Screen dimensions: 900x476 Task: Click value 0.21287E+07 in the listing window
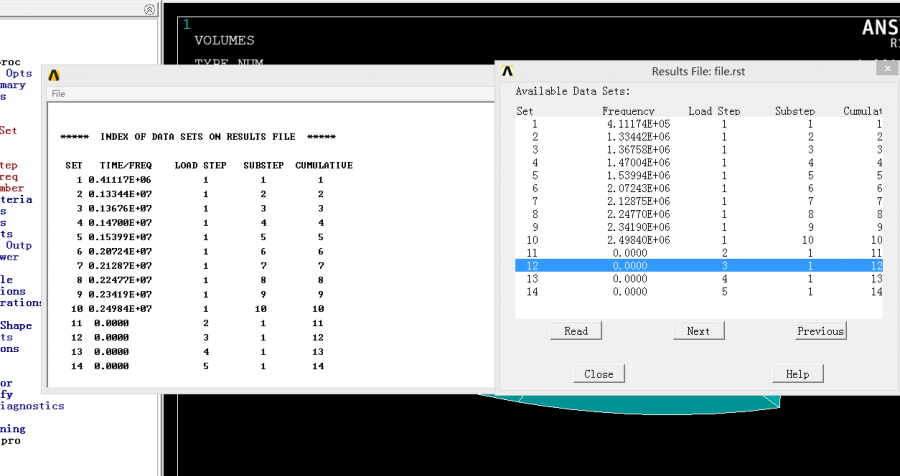119,266
